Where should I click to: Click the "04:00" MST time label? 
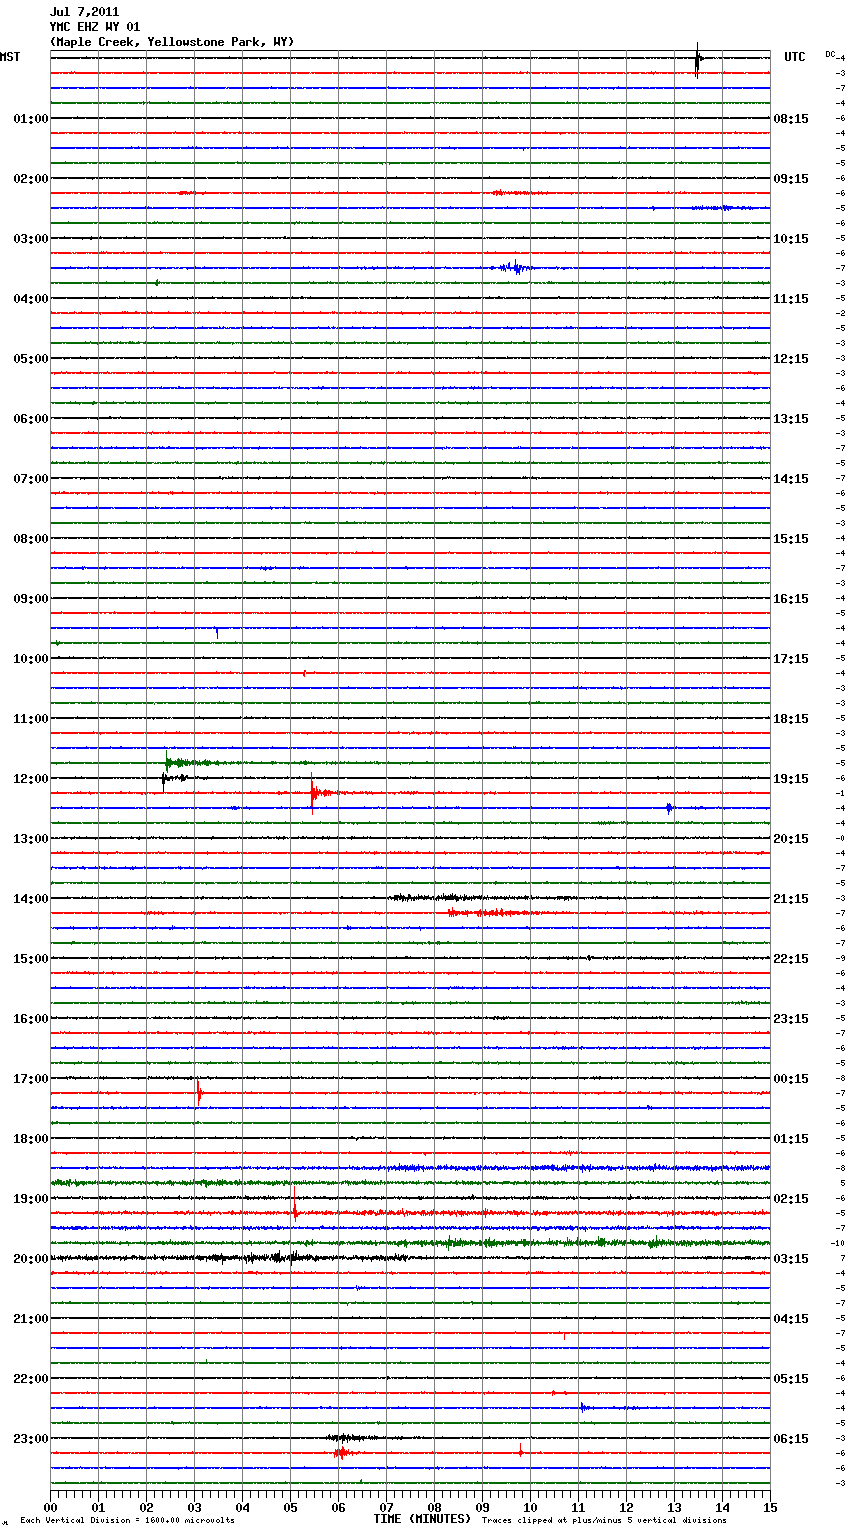coord(31,298)
